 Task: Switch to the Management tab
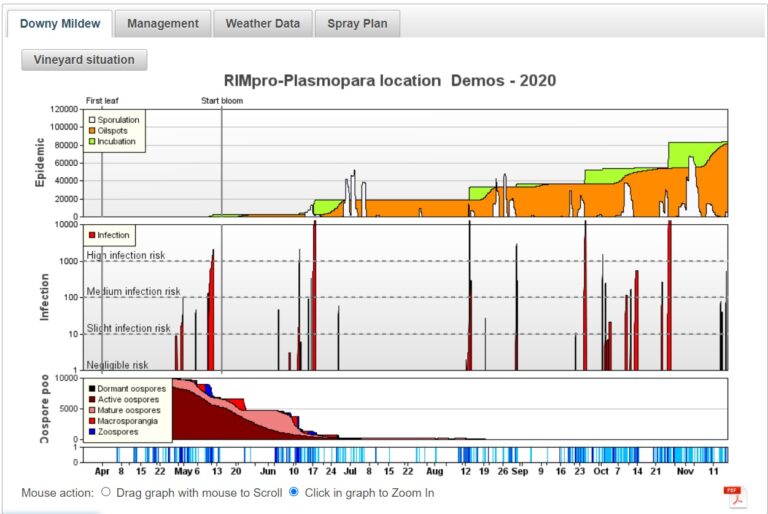pos(163,24)
